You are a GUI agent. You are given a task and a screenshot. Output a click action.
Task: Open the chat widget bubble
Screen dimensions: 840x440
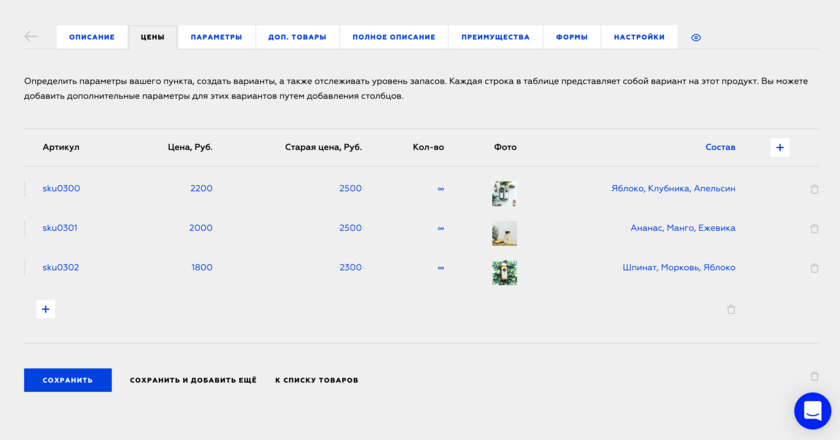812,411
